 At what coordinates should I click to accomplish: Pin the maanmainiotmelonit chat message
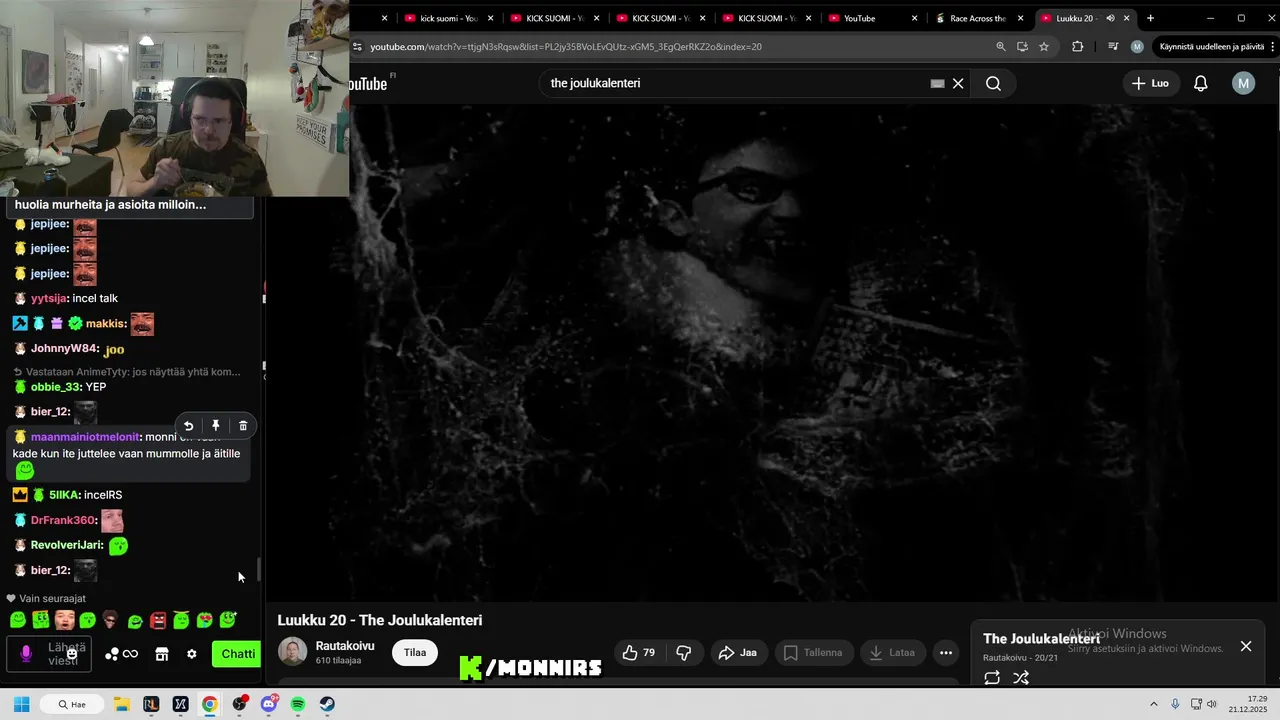coord(215,426)
